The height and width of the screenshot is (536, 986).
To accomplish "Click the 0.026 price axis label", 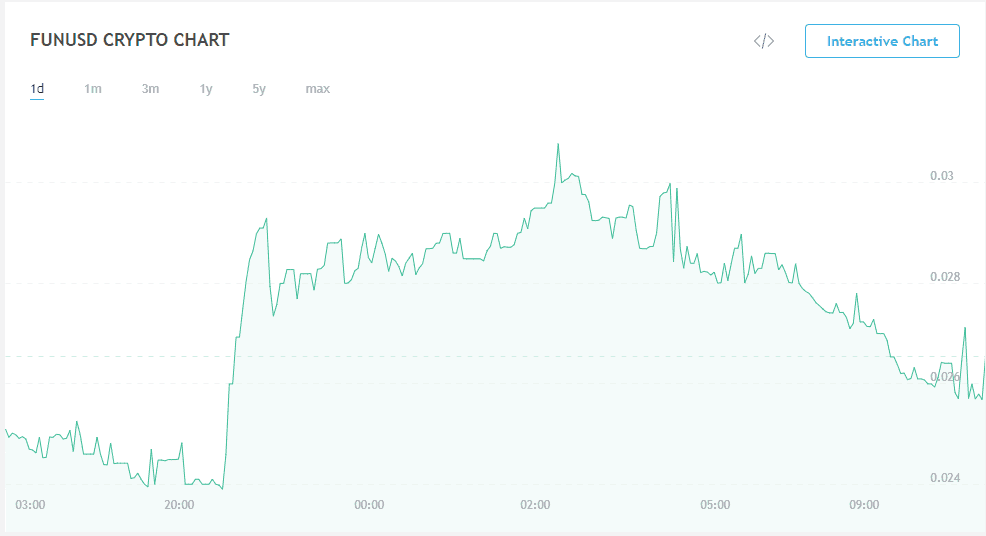I will click(945, 377).
